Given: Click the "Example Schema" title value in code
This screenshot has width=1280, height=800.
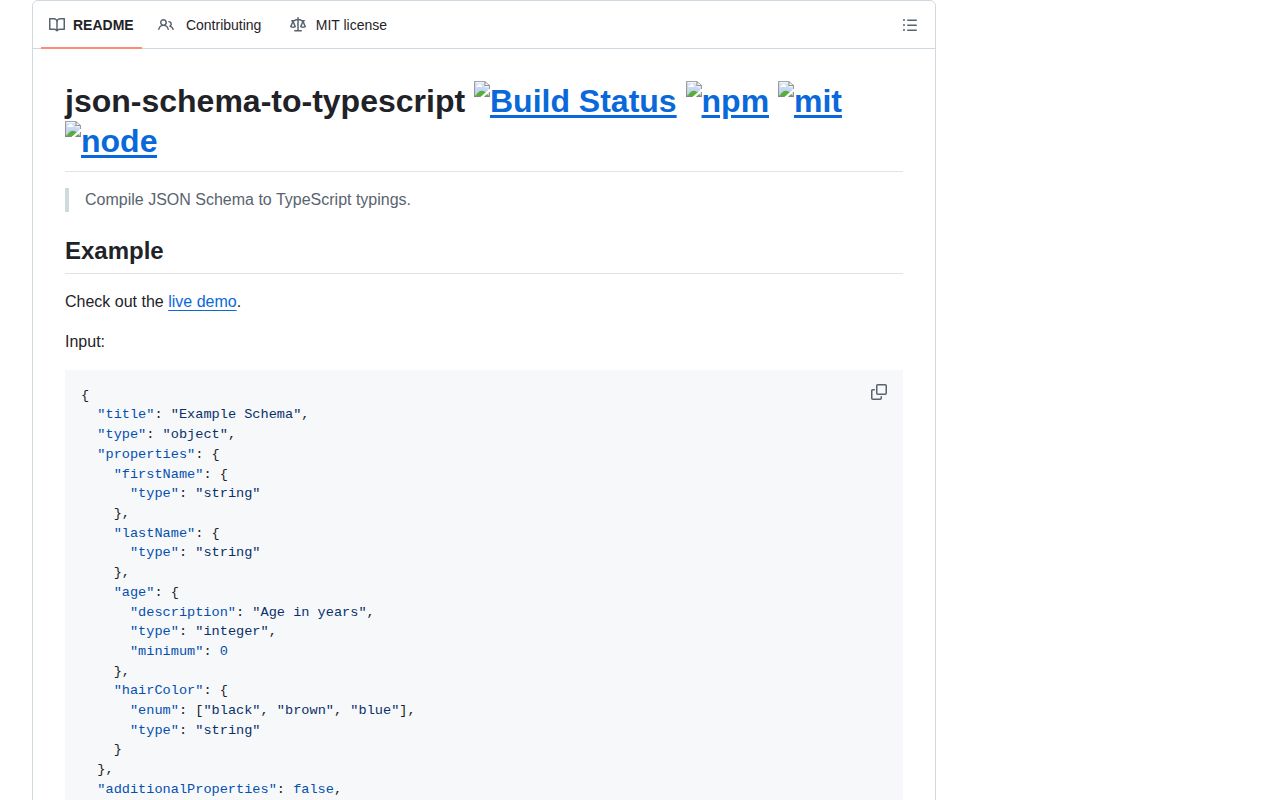Looking at the screenshot, I should pyautogui.click(x=236, y=414).
